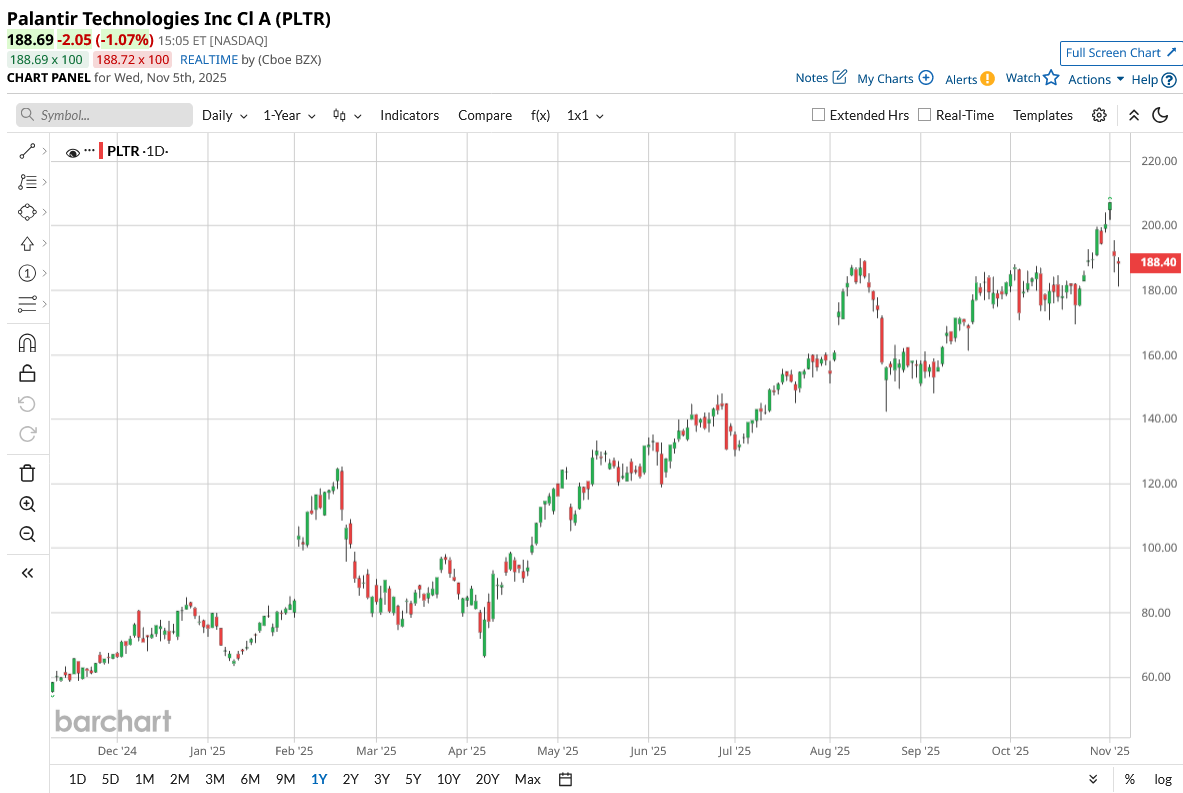Enable the Extended Hrs checkbox
This screenshot has height=793, width=1183.
point(819,115)
